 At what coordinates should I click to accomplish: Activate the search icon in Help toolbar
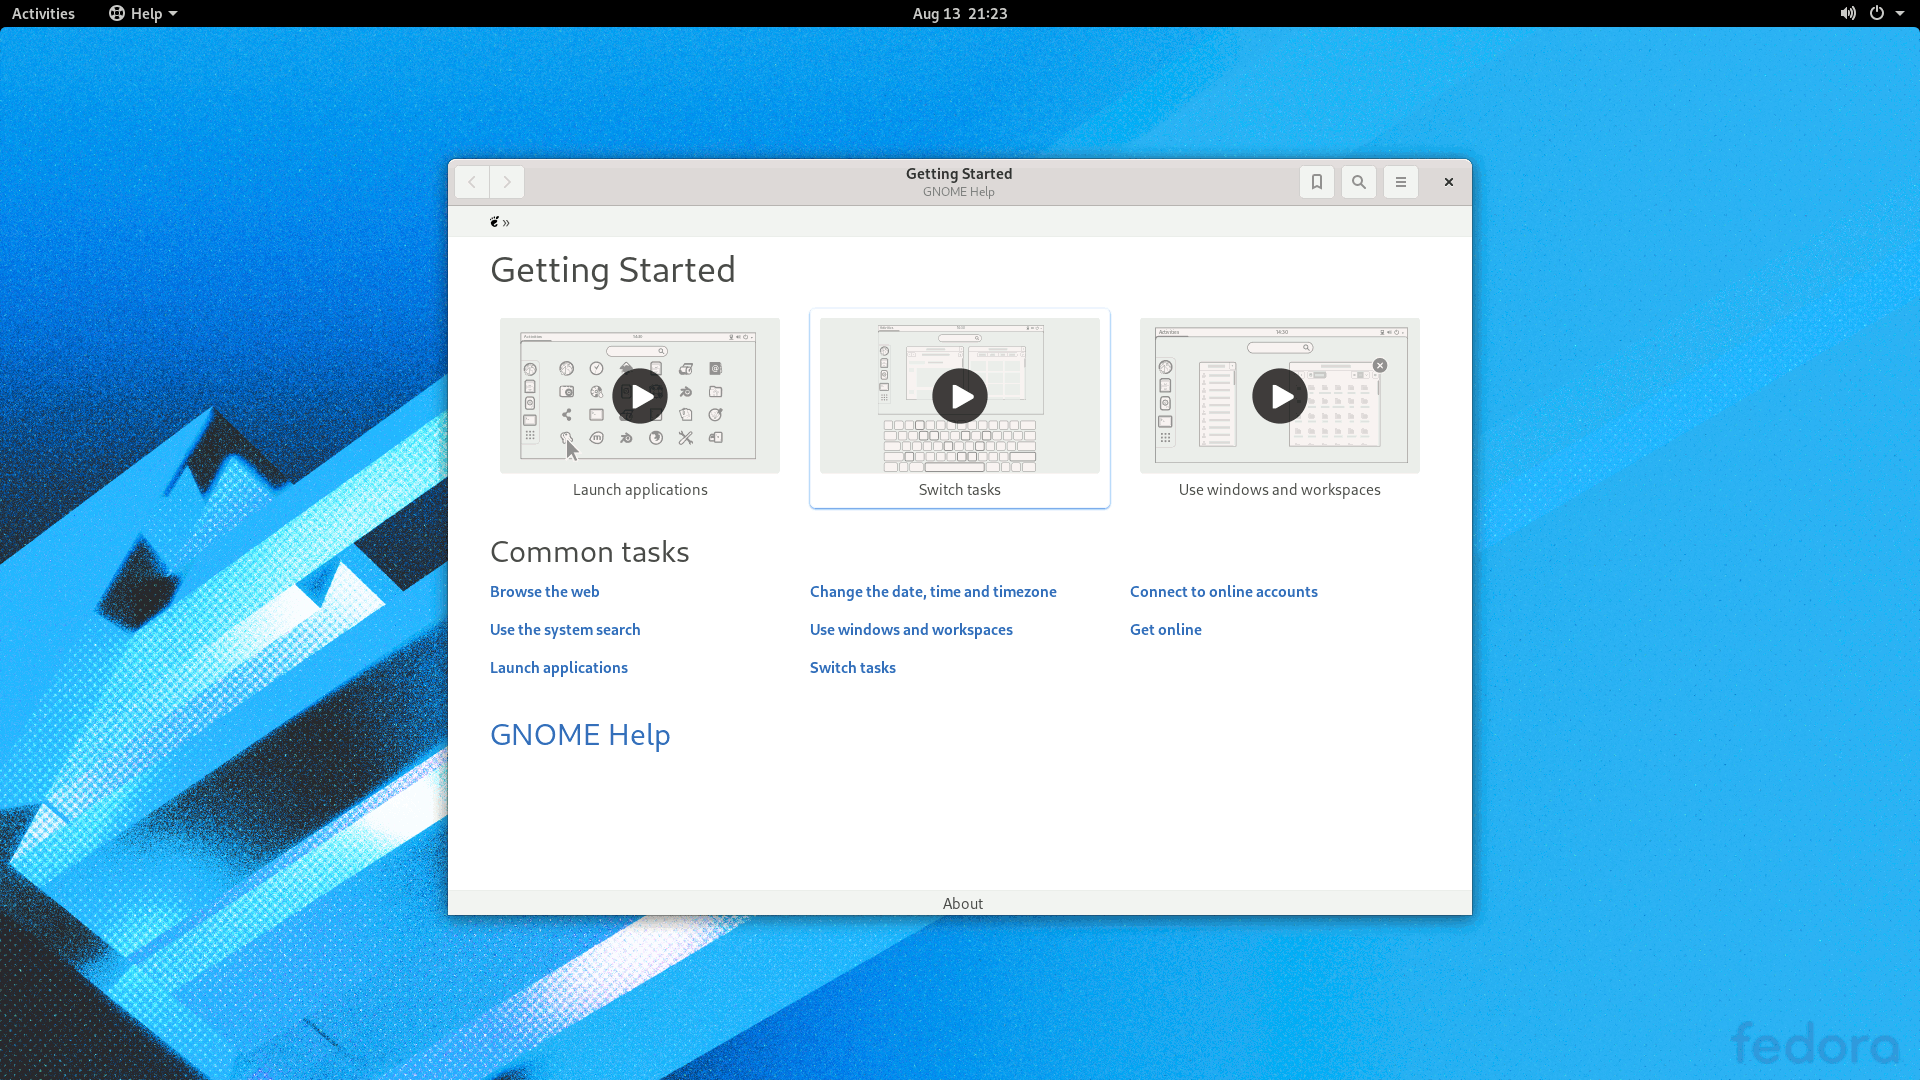[x=1358, y=182]
